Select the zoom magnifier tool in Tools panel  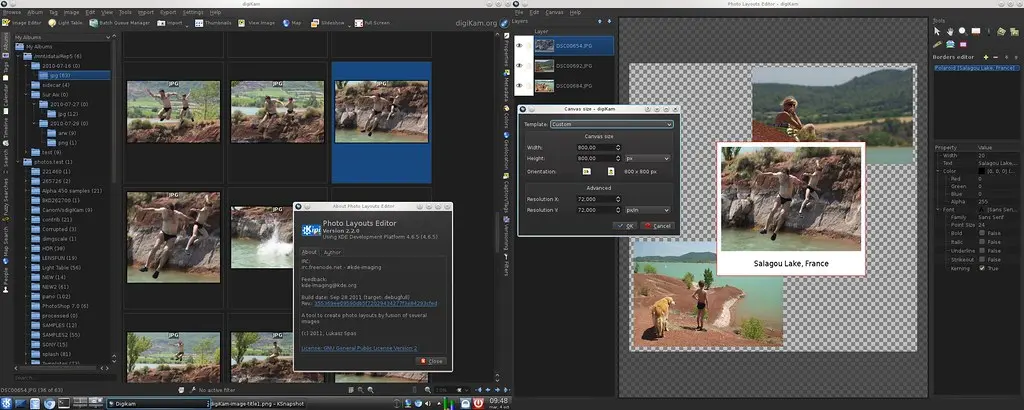(963, 31)
